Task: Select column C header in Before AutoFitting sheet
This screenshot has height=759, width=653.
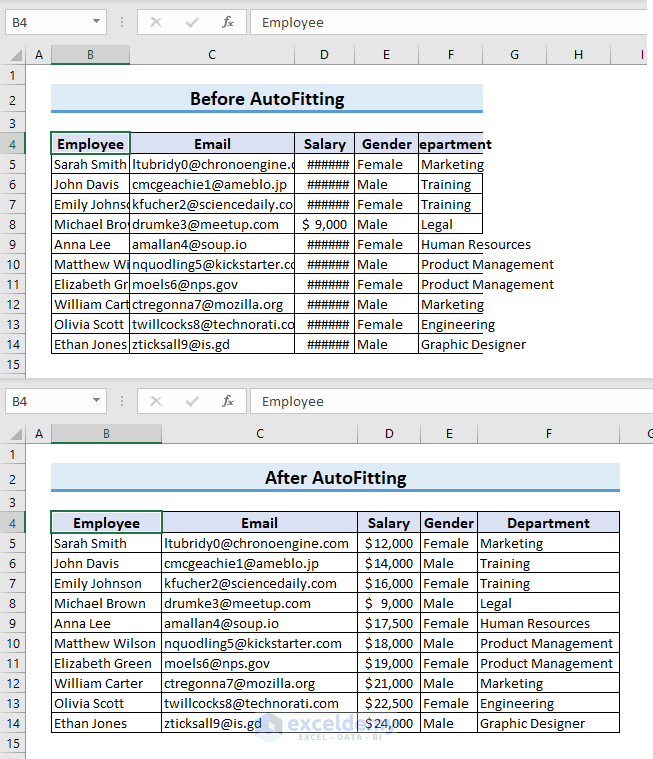Action: coord(212,55)
